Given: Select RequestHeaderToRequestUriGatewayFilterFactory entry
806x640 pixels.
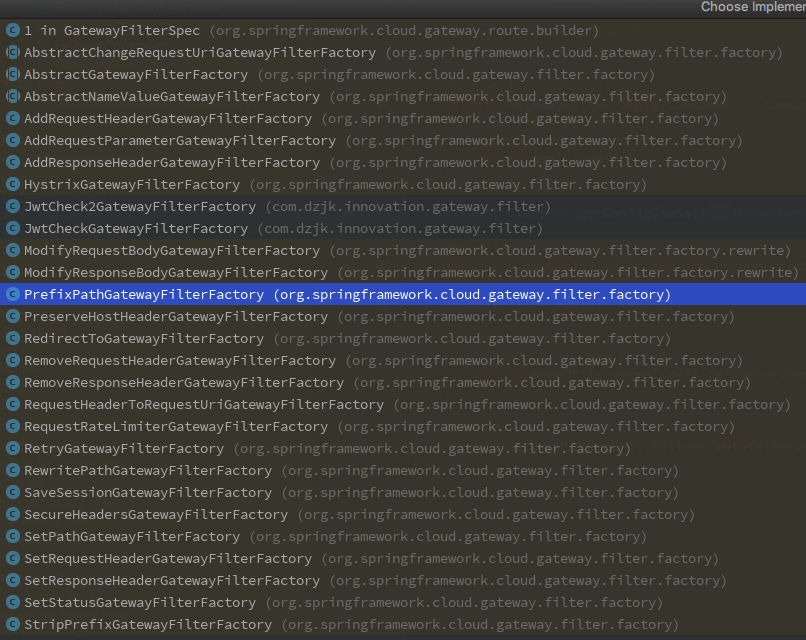Looking at the screenshot, I should [403, 405].
